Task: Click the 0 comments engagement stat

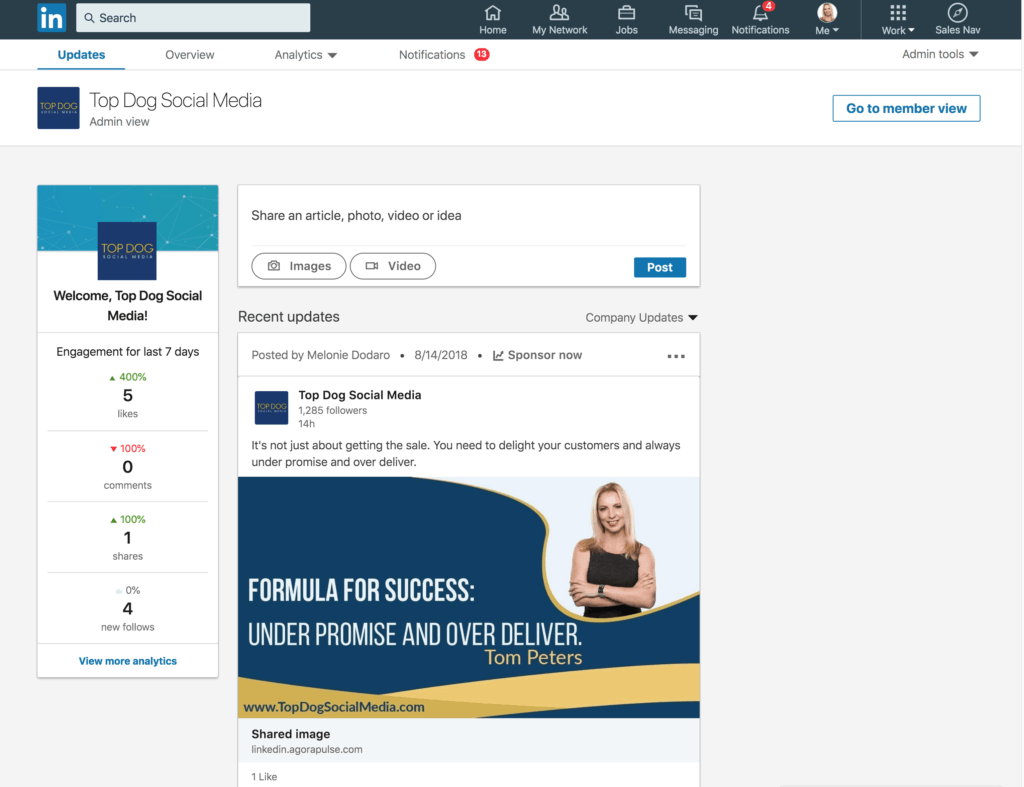Action: coord(128,467)
